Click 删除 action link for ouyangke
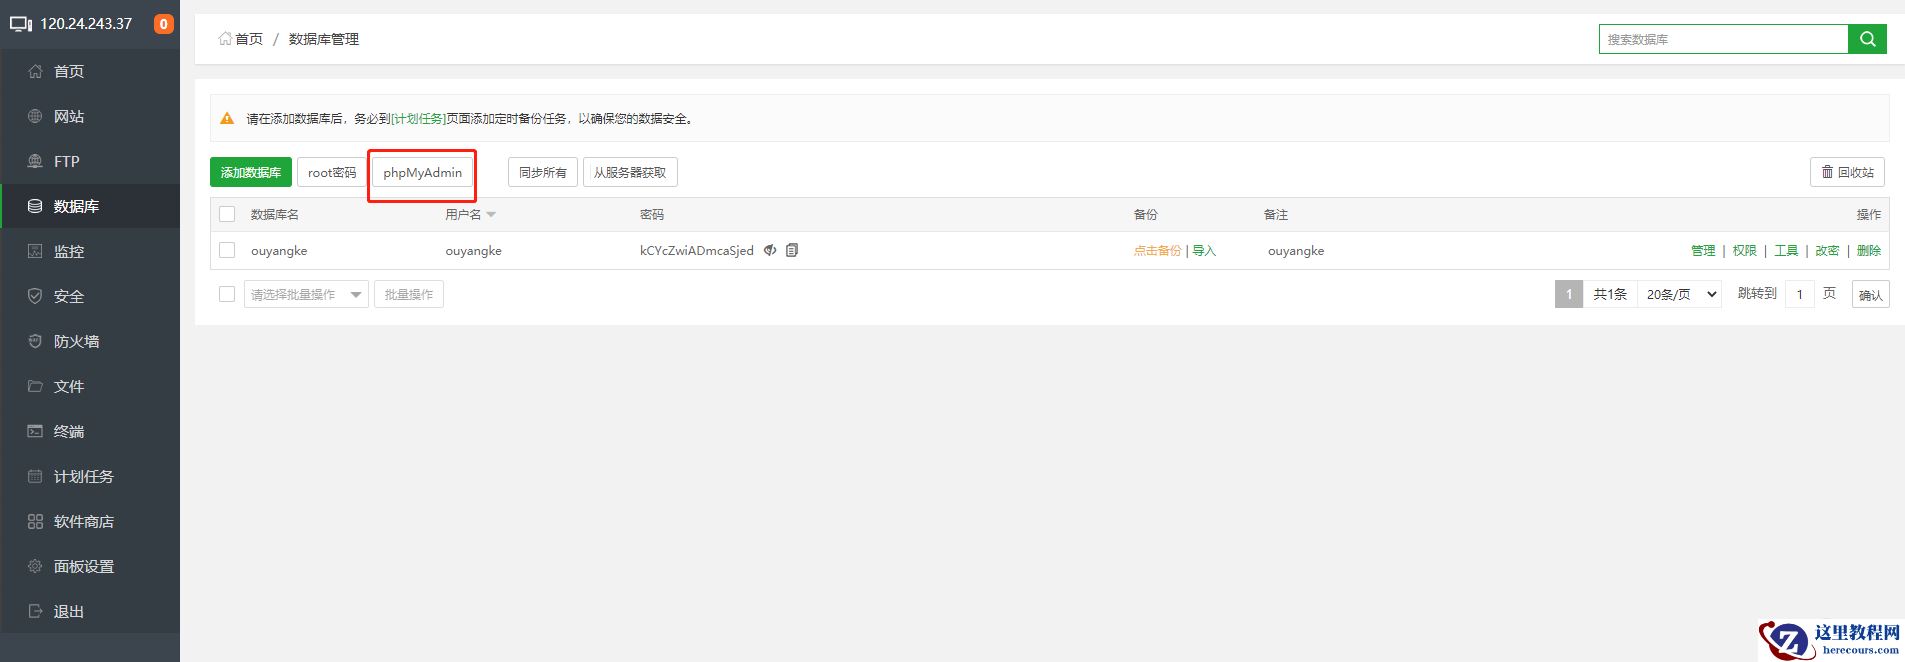 click(1869, 250)
